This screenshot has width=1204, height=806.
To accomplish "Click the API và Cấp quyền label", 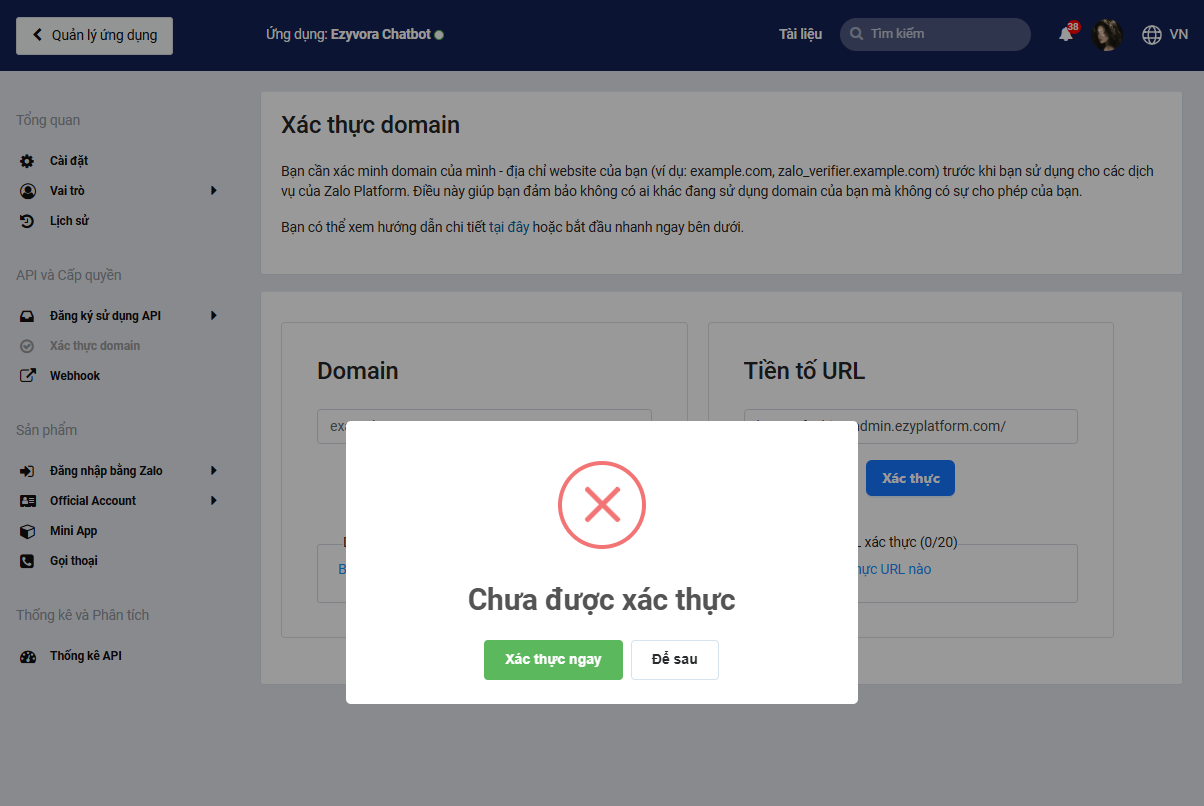I will (x=69, y=276).
